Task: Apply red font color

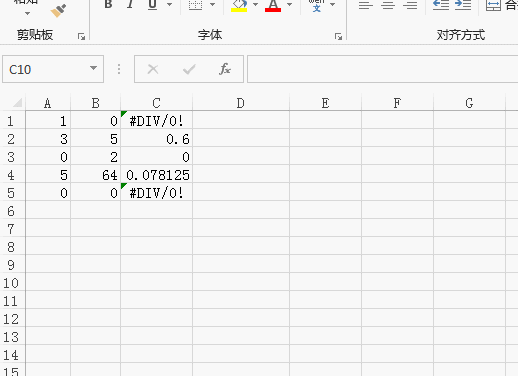Action: point(273,5)
